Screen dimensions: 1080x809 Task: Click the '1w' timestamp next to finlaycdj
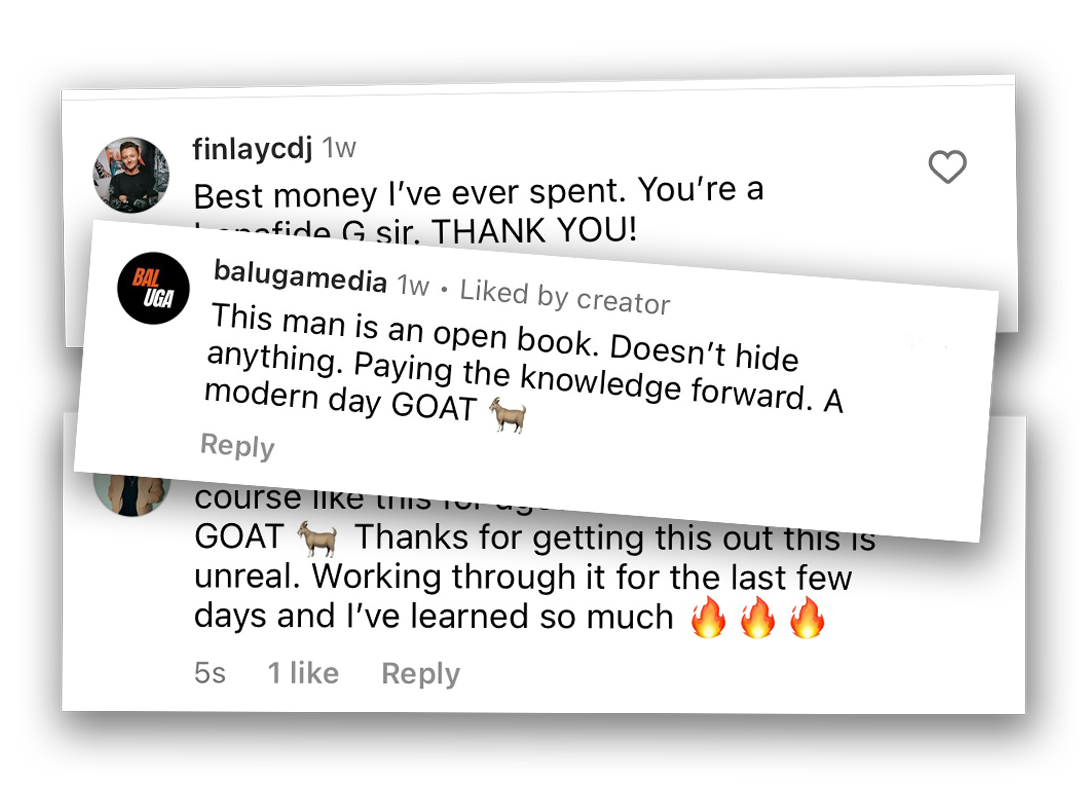(339, 147)
